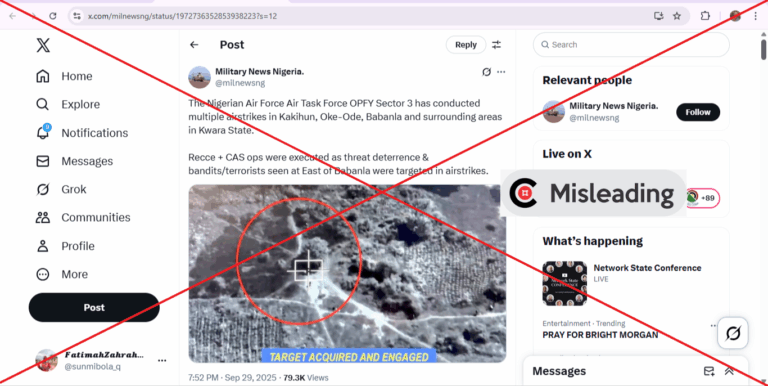Click the 79.3K Views count
This screenshot has height=386, width=768.
[x=306, y=378]
